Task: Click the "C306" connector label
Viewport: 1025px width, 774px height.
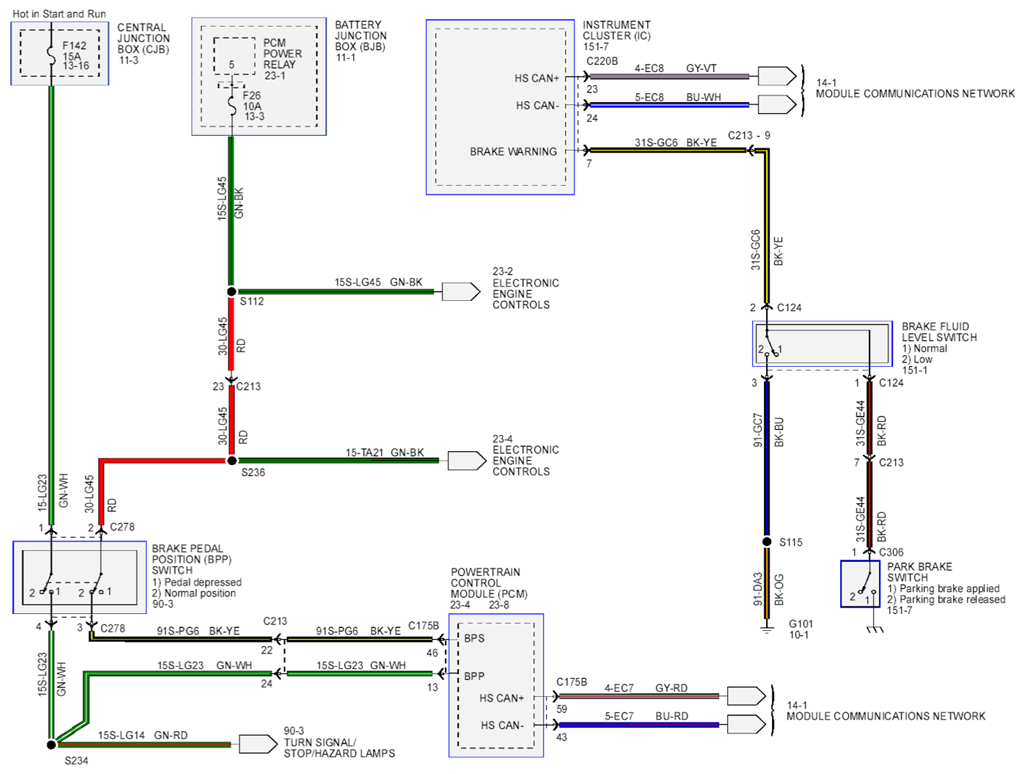Action: coord(892,552)
